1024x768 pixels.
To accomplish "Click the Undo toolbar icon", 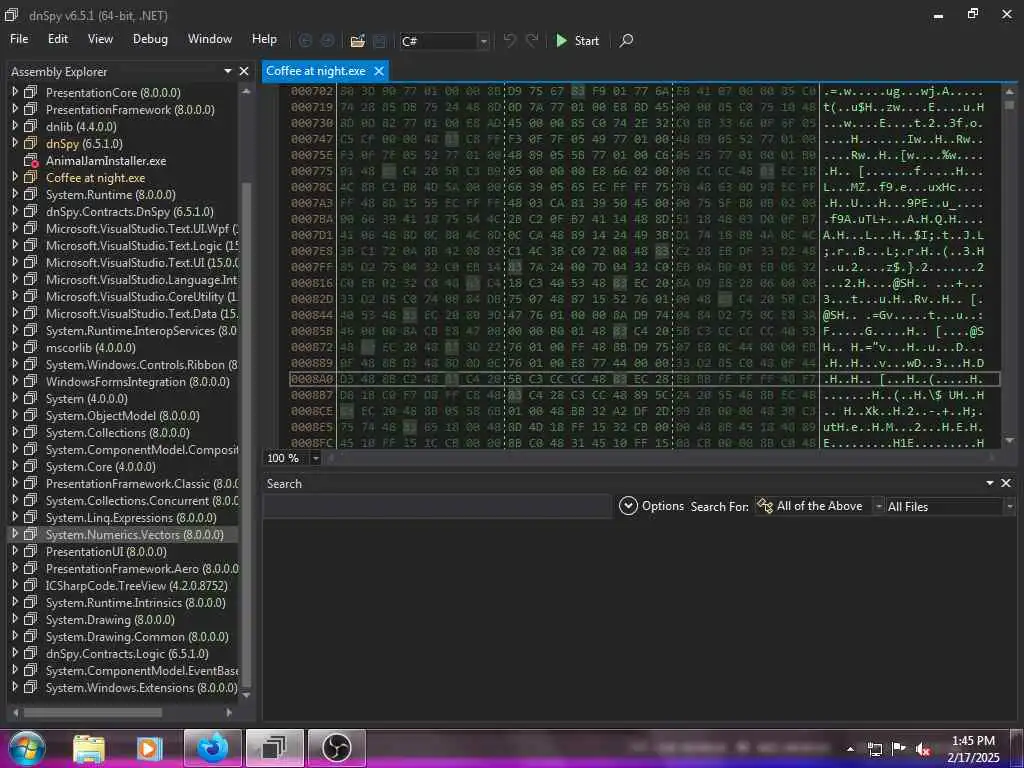I will tap(509, 40).
